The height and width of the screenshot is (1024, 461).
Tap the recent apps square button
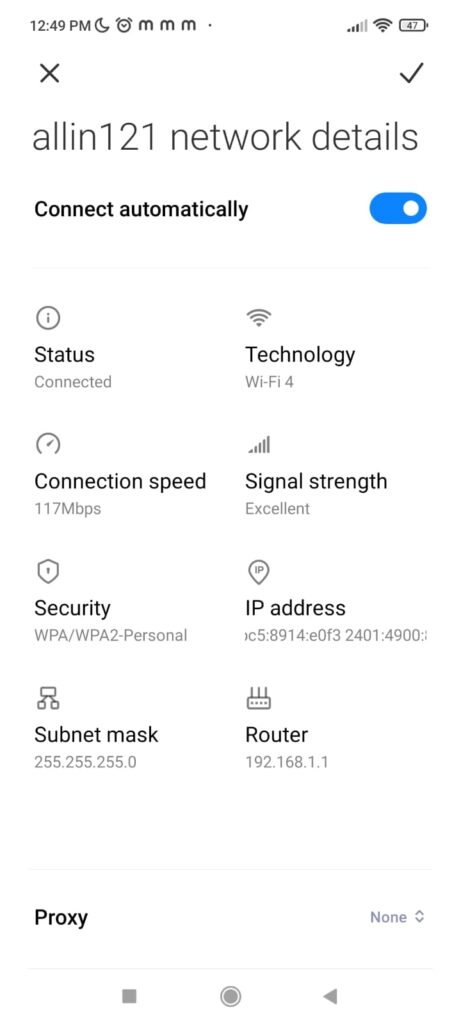[129, 996]
